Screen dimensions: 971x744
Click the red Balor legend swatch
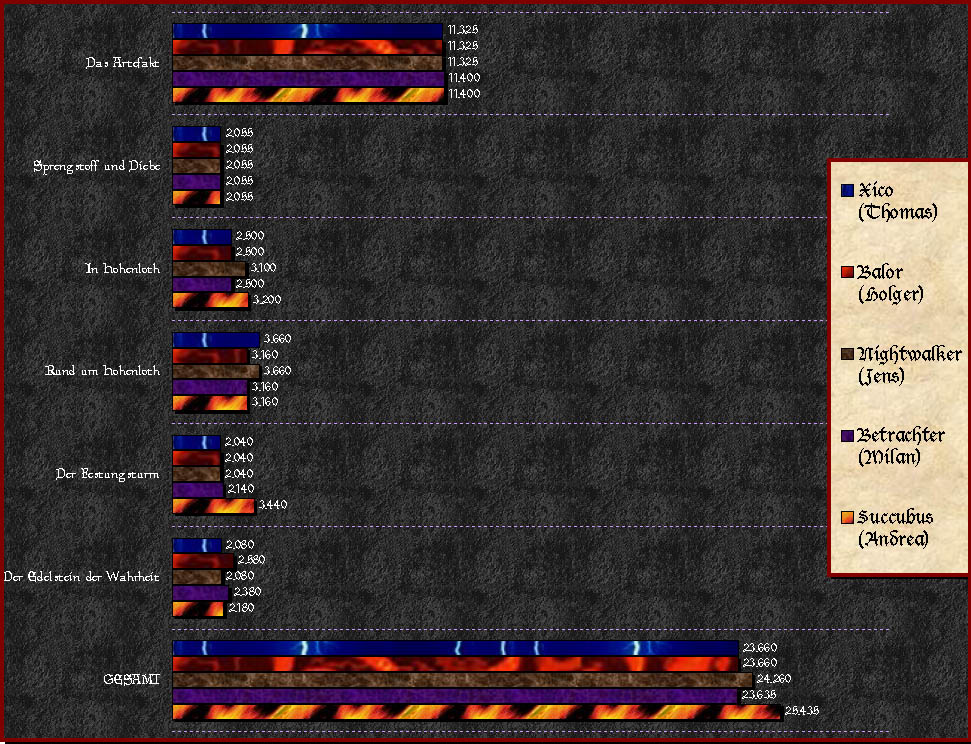point(848,273)
